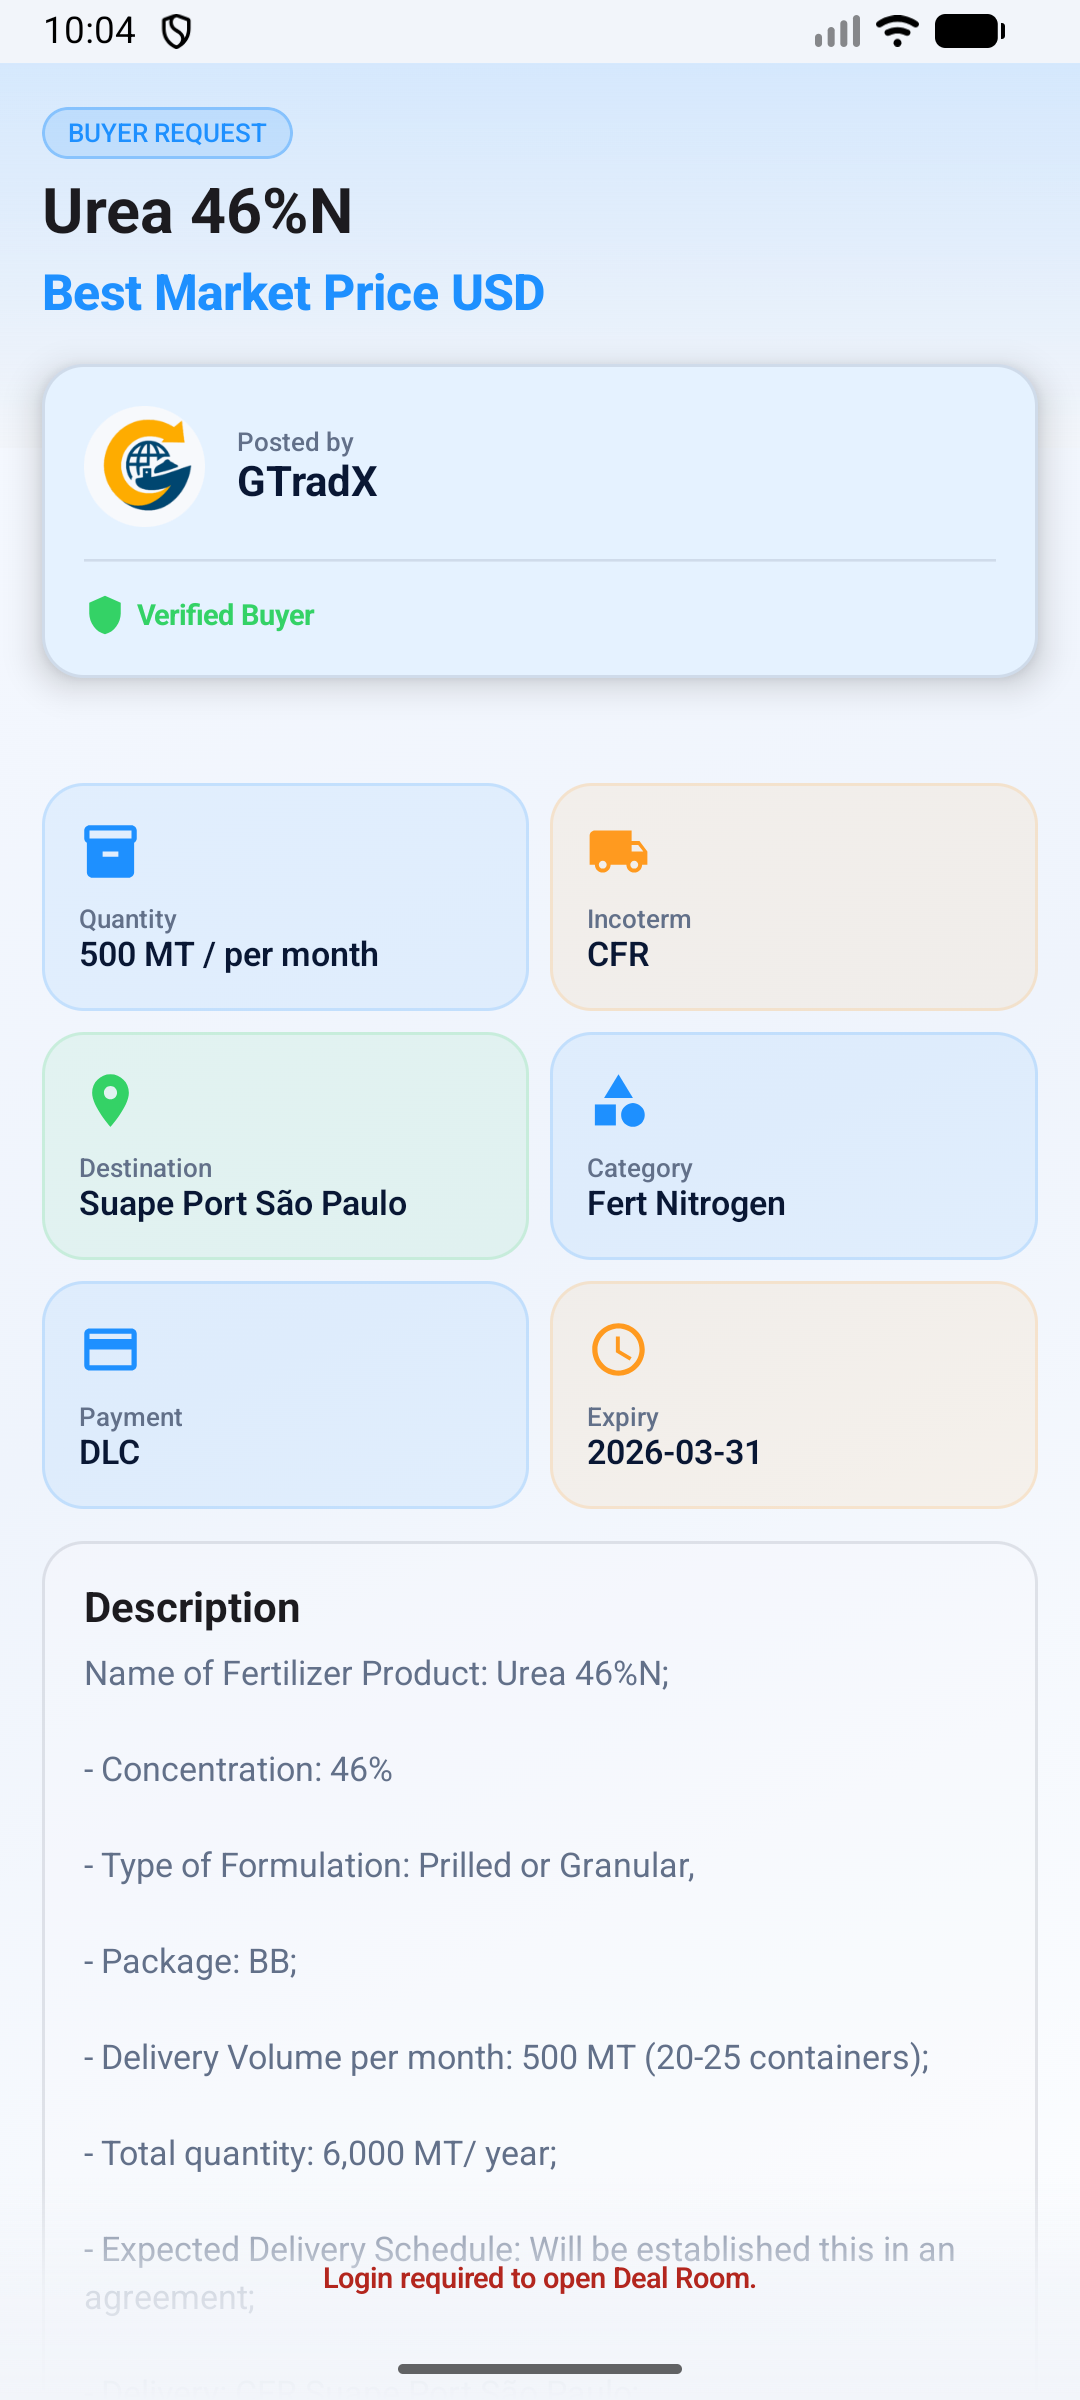Tap the GTradX company logo

145,466
